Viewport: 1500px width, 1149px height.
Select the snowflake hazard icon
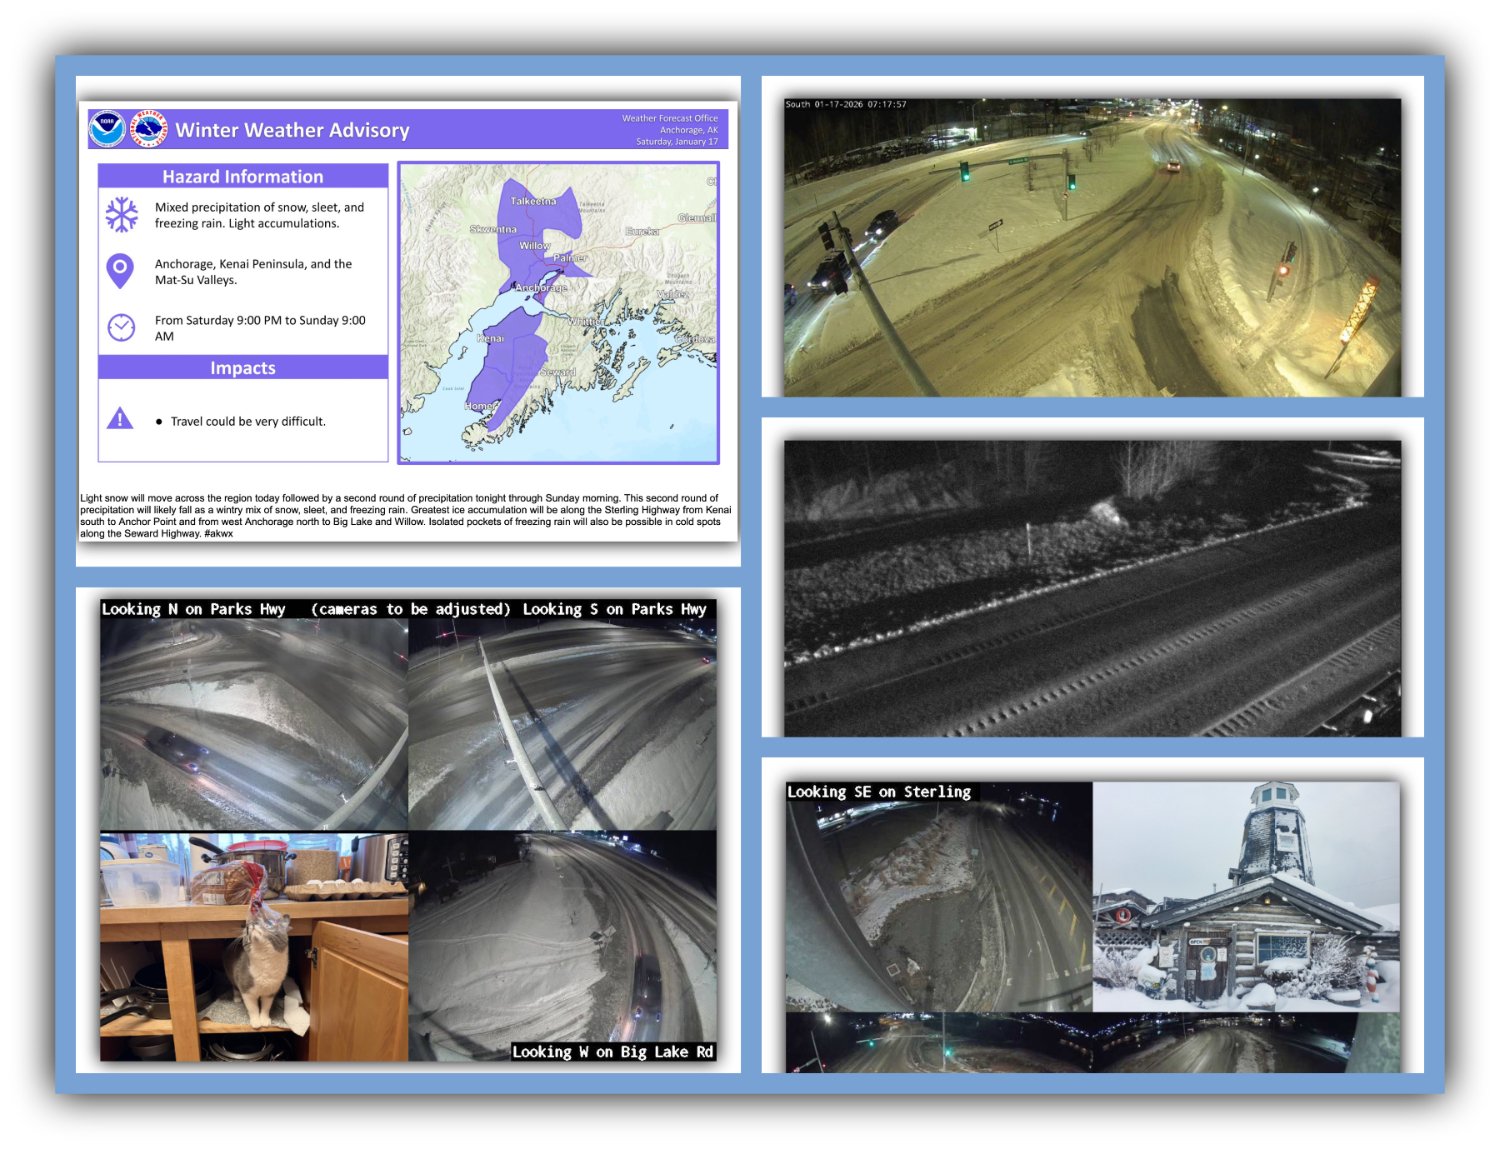click(x=122, y=215)
